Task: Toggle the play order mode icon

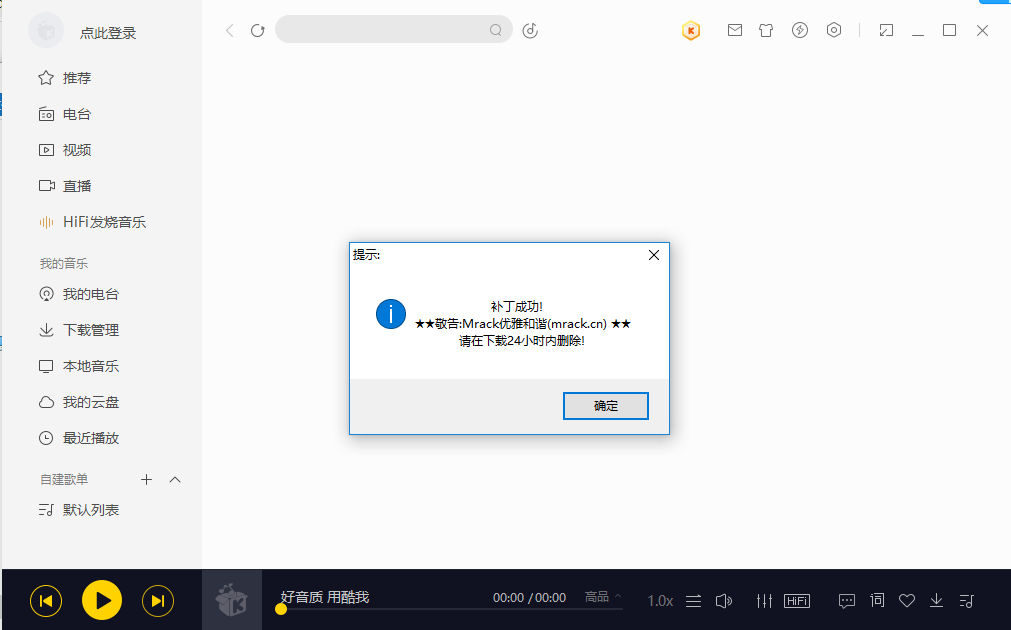Action: (x=693, y=601)
